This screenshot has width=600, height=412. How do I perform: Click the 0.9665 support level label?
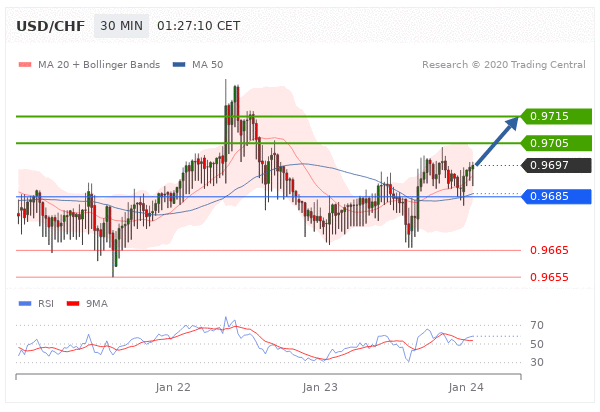click(x=549, y=250)
